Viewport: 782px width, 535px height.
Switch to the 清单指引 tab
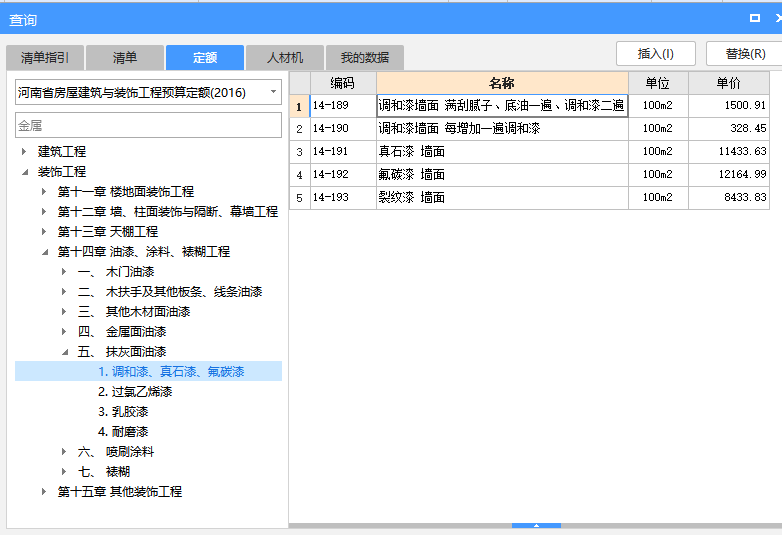[x=45, y=57]
